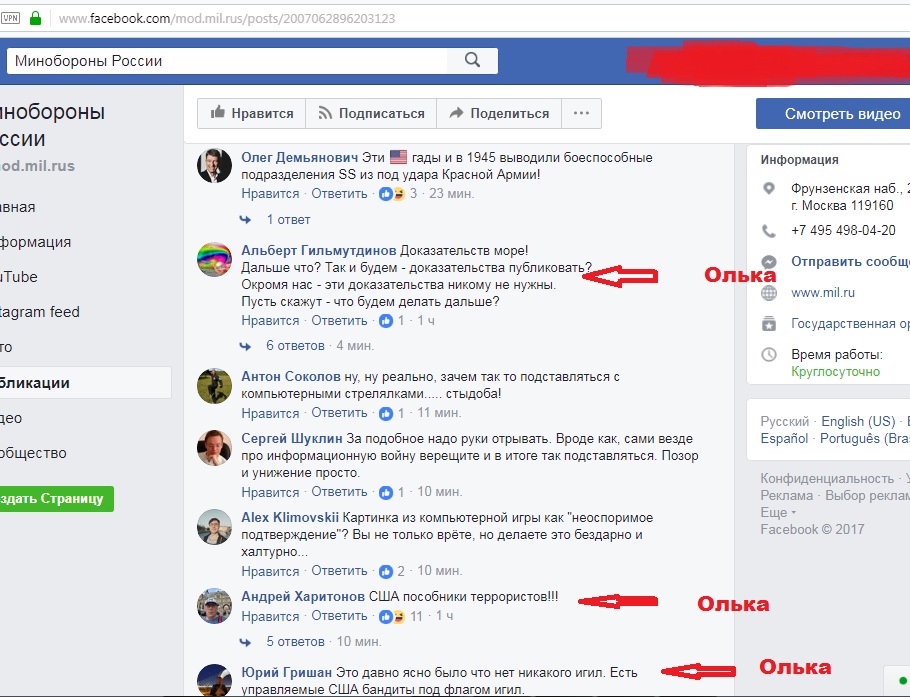Open Alex Klimovskii's avatar
This screenshot has height=697, width=910.
214,526
